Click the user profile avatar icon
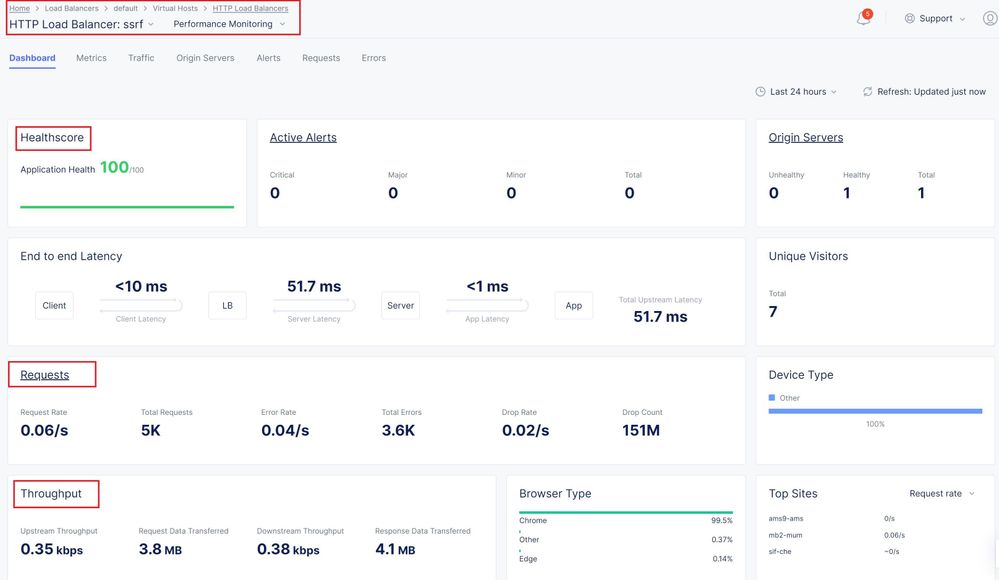The height and width of the screenshot is (580, 999). pyautogui.click(x=989, y=19)
